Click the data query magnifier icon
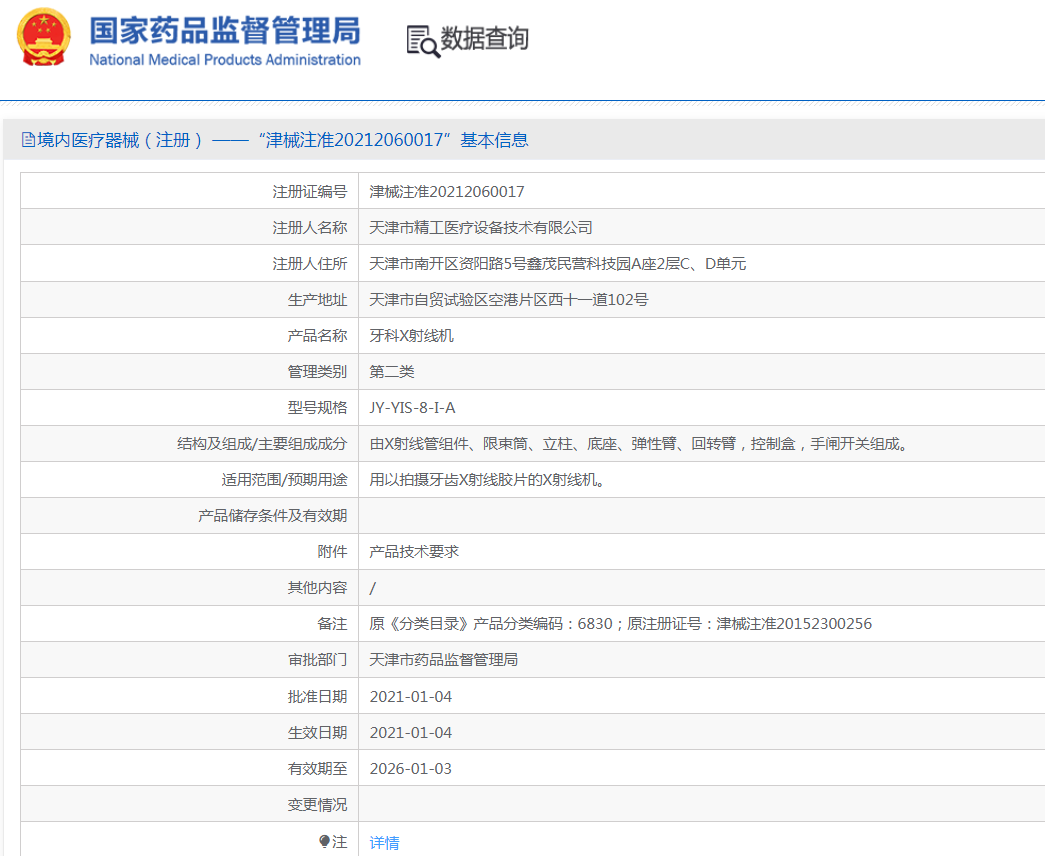This screenshot has height=856, width=1045. click(x=423, y=41)
